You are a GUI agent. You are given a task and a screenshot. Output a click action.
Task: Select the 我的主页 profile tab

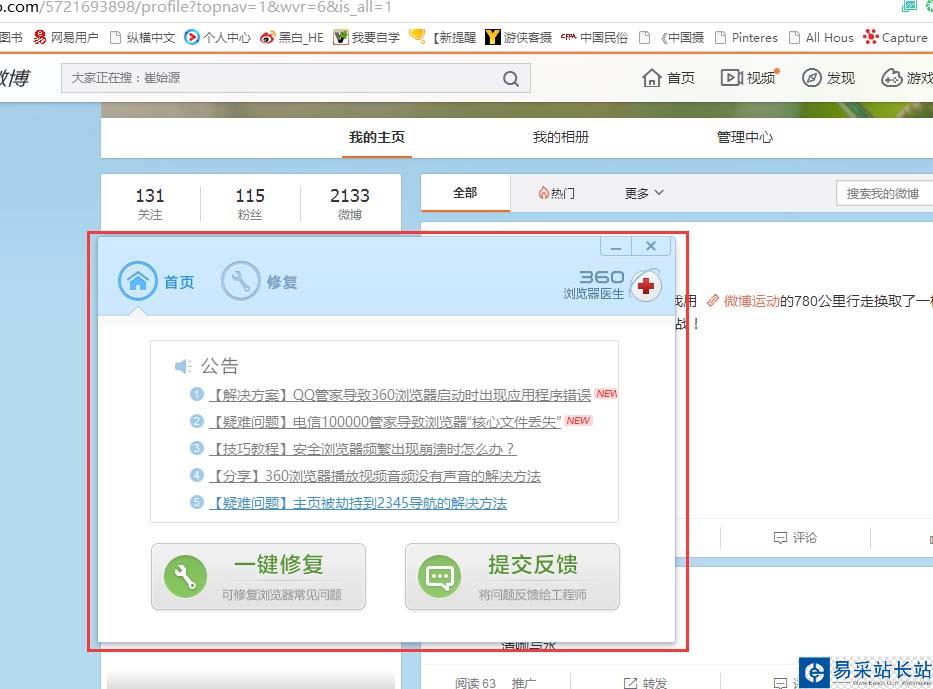click(377, 137)
